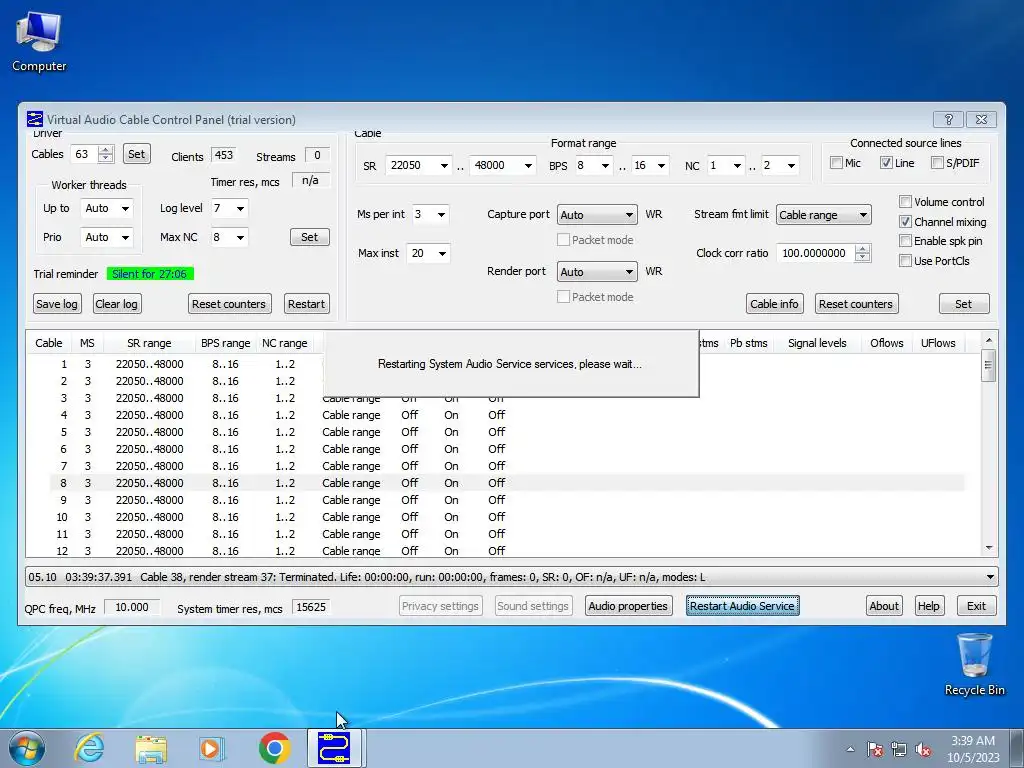This screenshot has width=1024, height=768.
Task: Enable the Enable spk pin checkbox
Action: 905,241
